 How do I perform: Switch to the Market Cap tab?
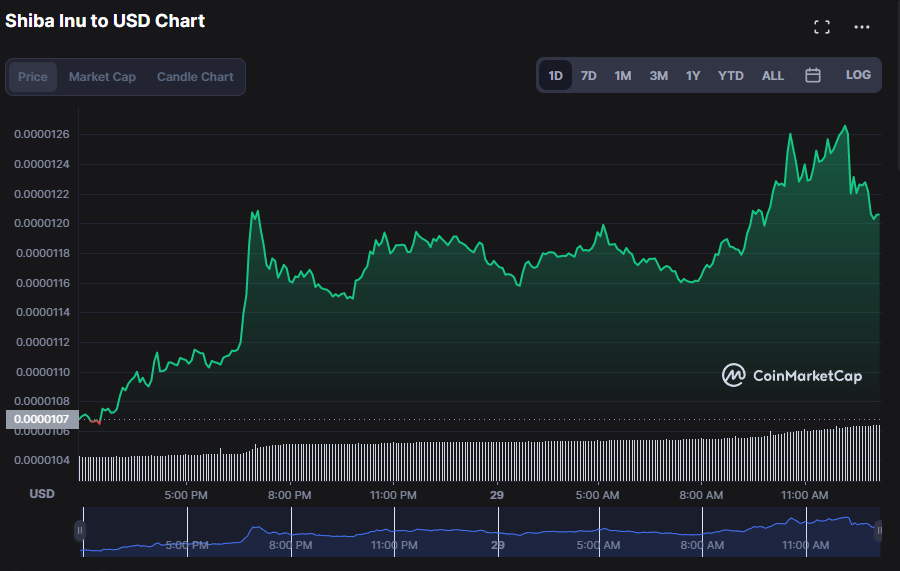(102, 77)
